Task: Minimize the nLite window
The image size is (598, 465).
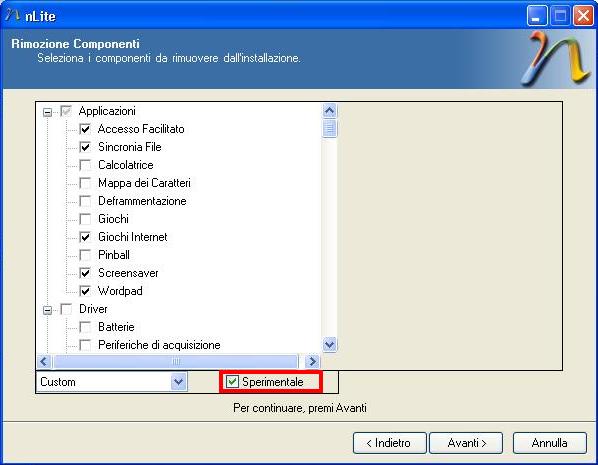Action: (537, 16)
